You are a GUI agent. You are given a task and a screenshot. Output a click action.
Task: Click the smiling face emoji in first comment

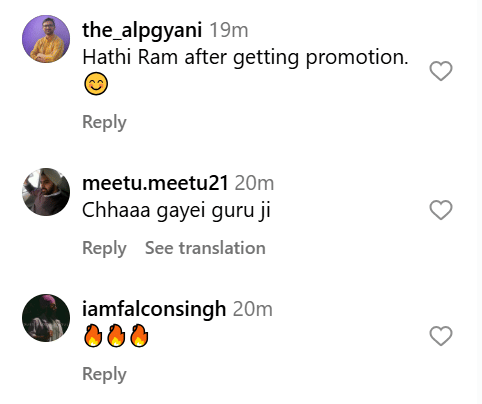click(96, 84)
